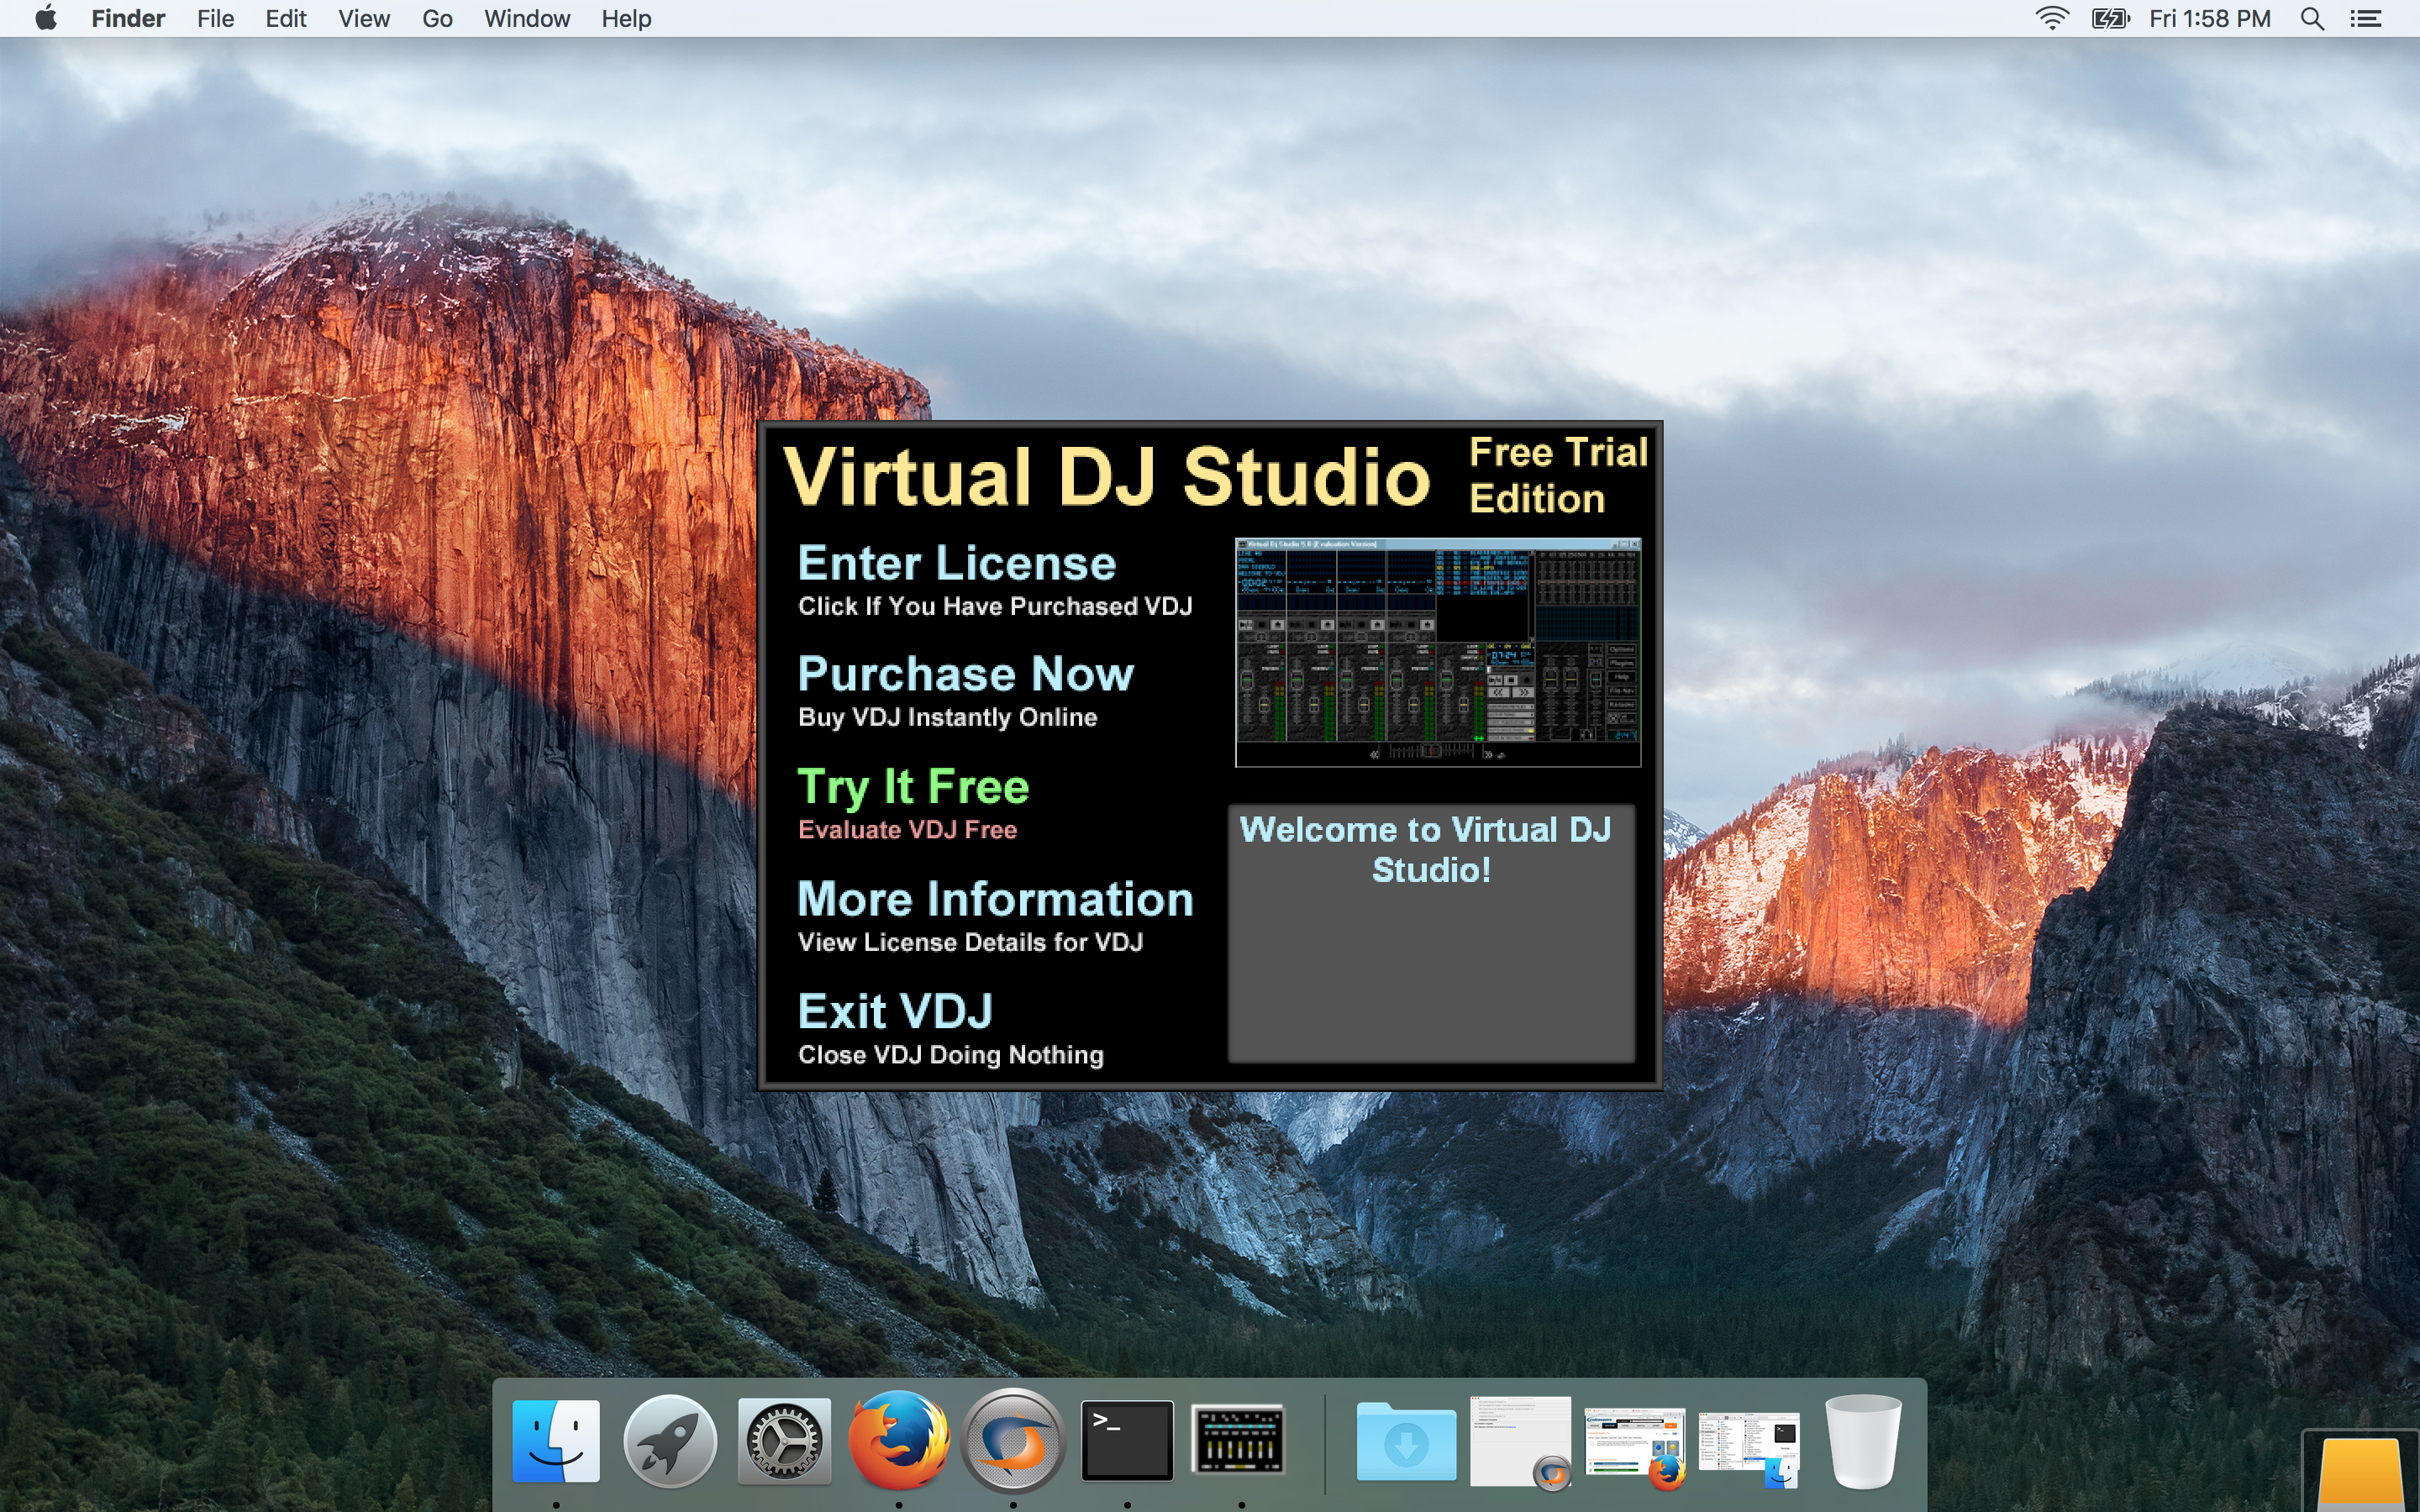Open the Apple menu
This screenshot has height=1512, width=2420.
pos(45,18)
